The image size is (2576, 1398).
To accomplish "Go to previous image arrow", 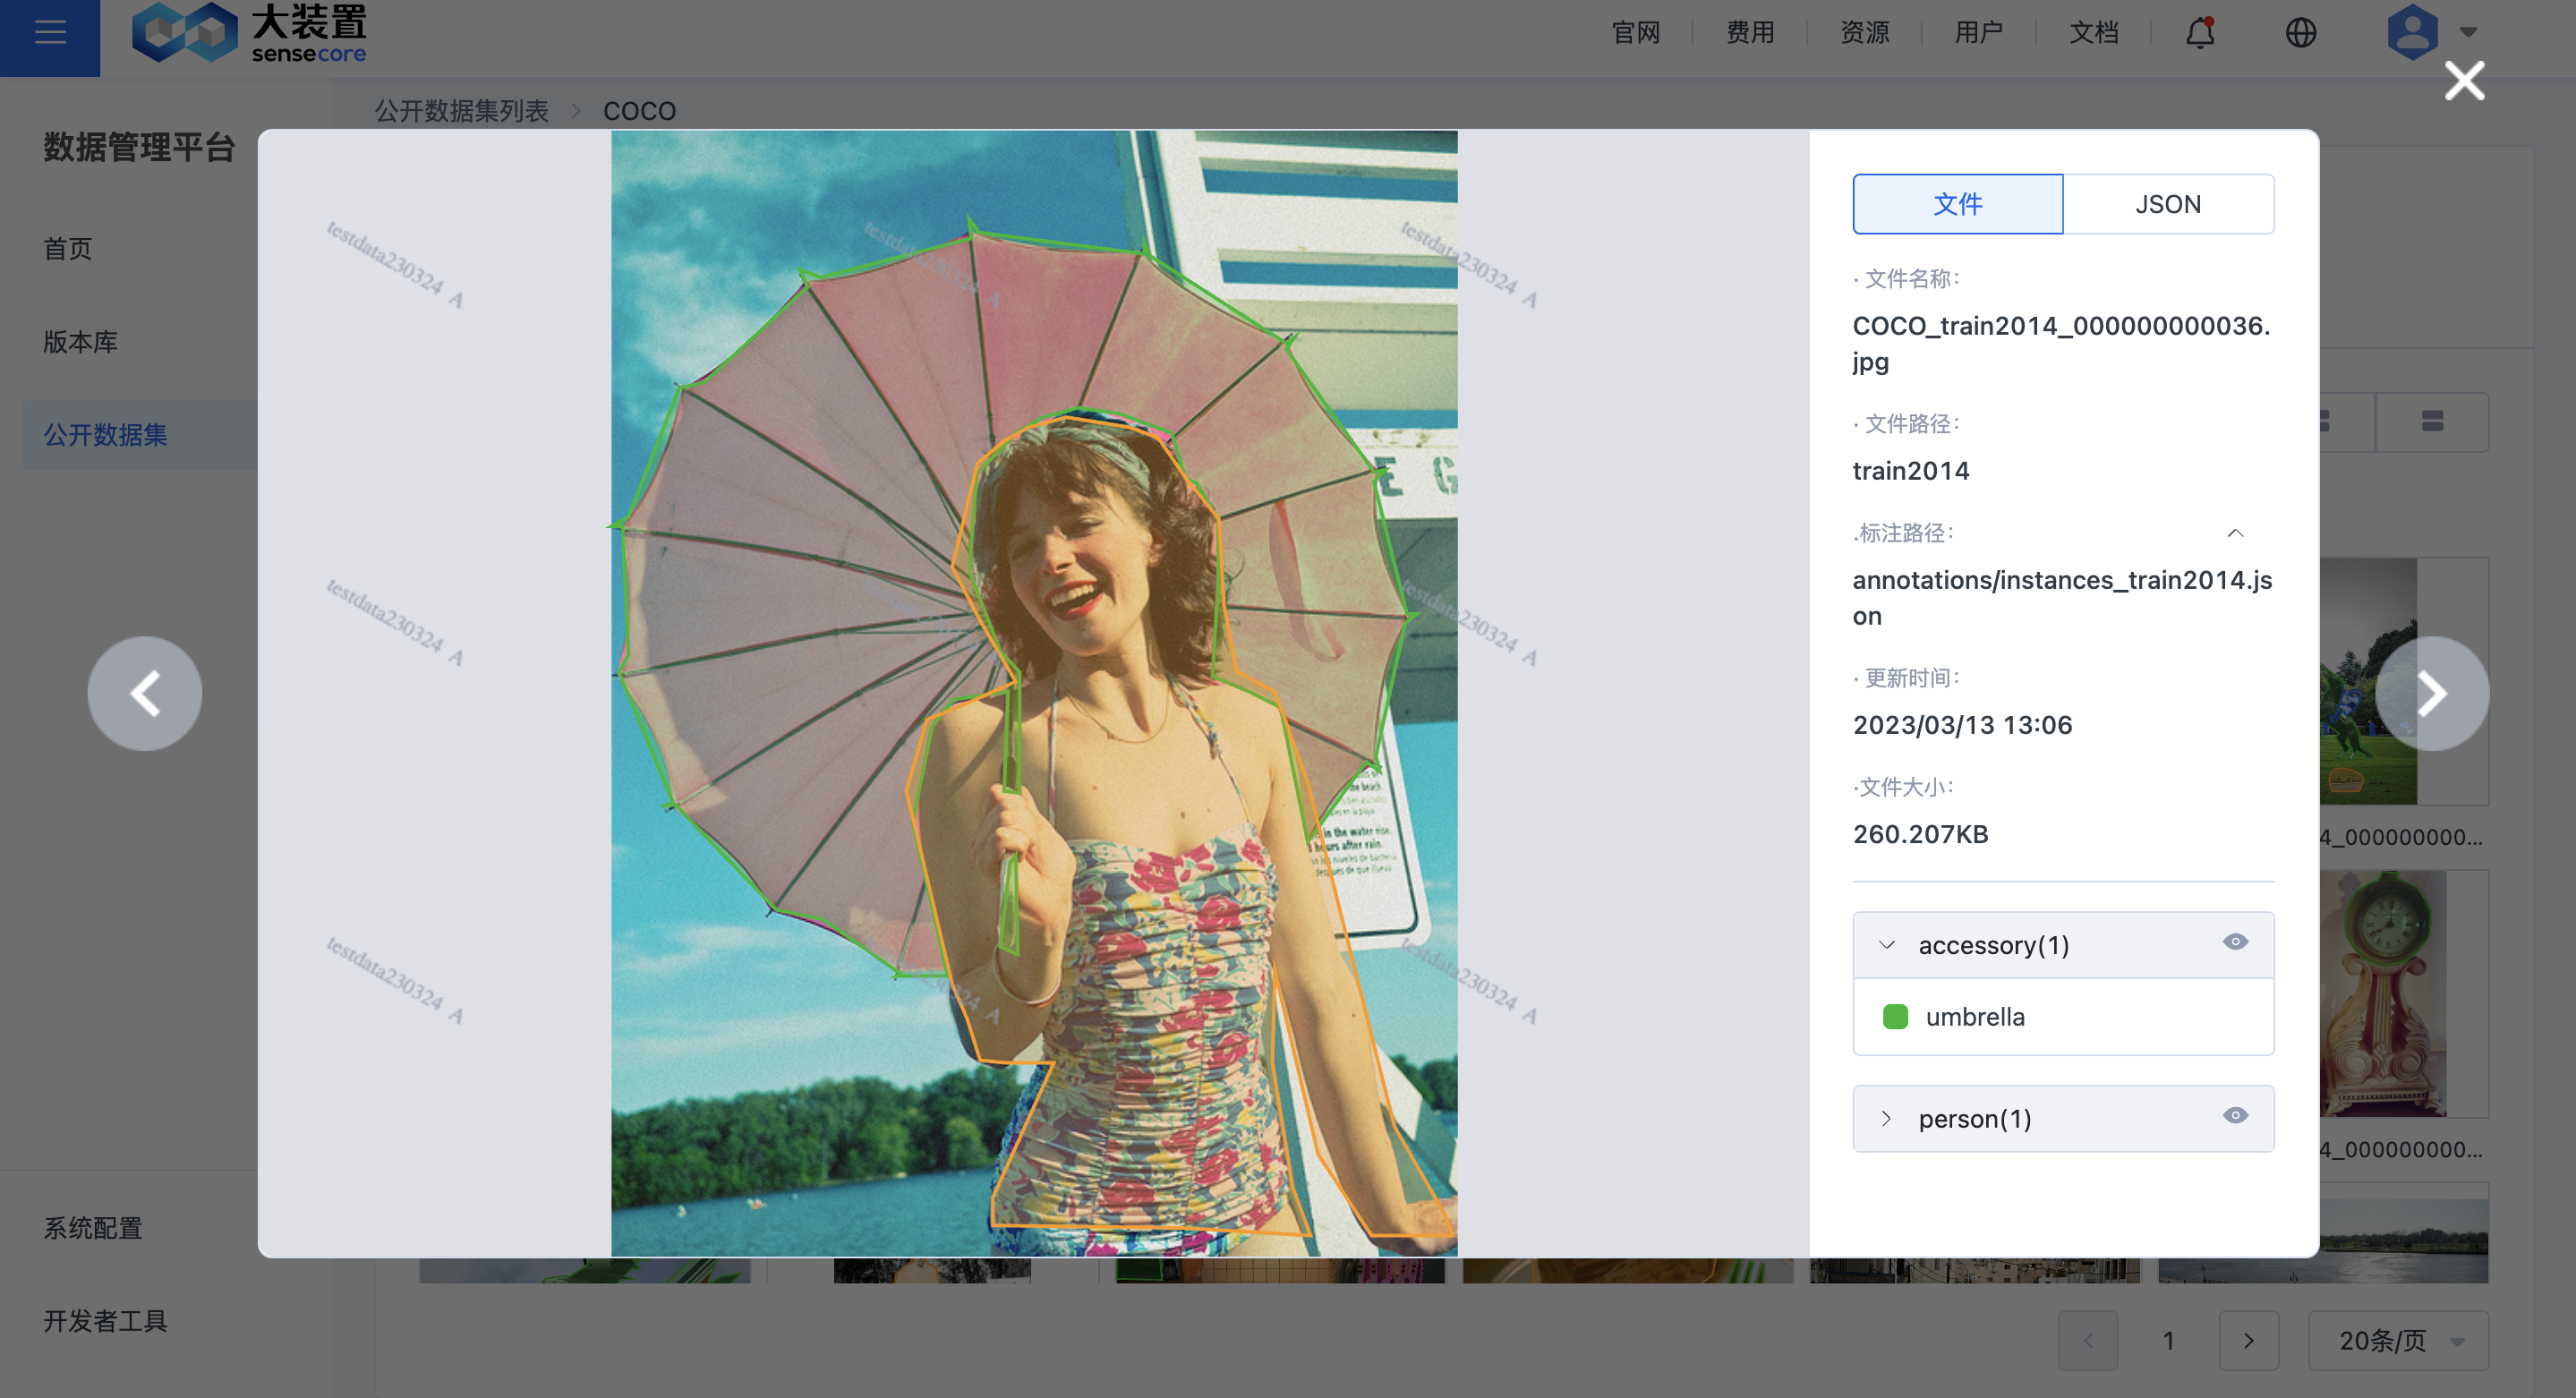I will pyautogui.click(x=145, y=693).
